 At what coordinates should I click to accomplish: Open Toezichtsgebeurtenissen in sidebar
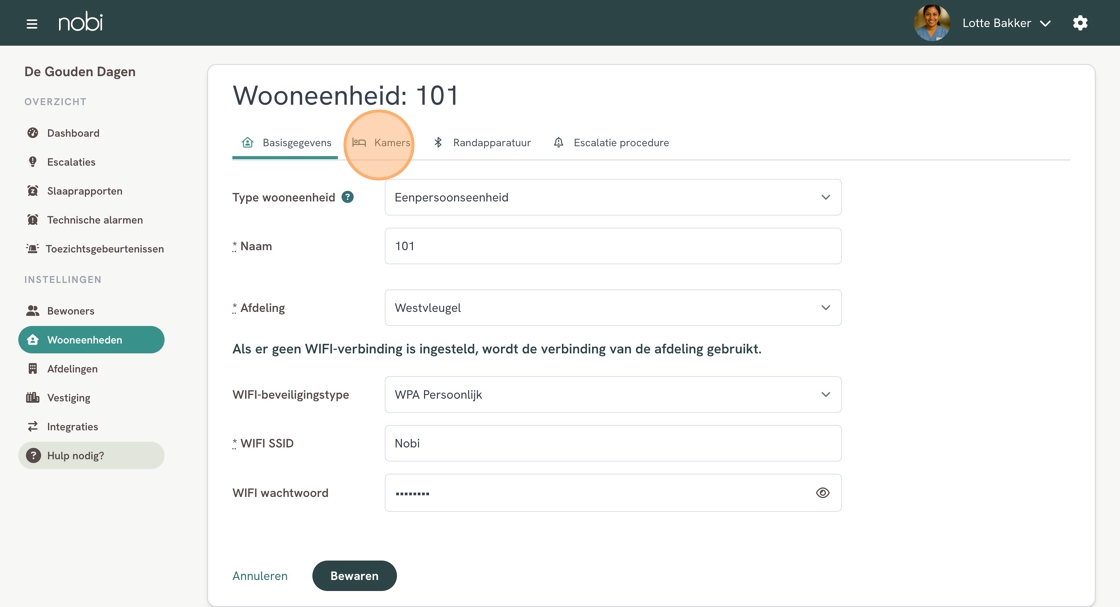pyautogui.click(x=104, y=249)
